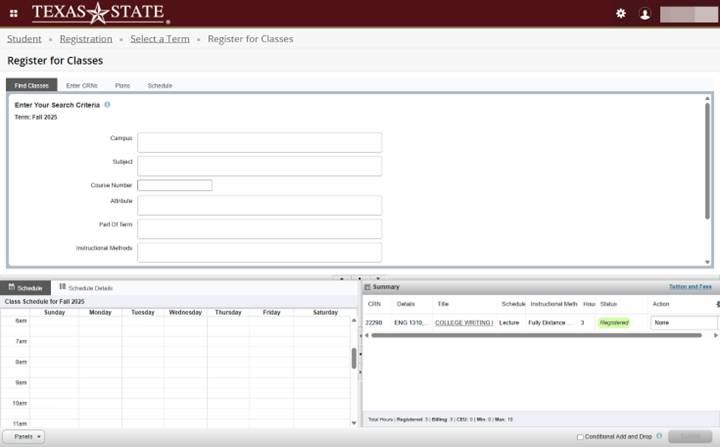720x447 pixels.
Task: Click the Course Number input field
Action: tap(175, 185)
